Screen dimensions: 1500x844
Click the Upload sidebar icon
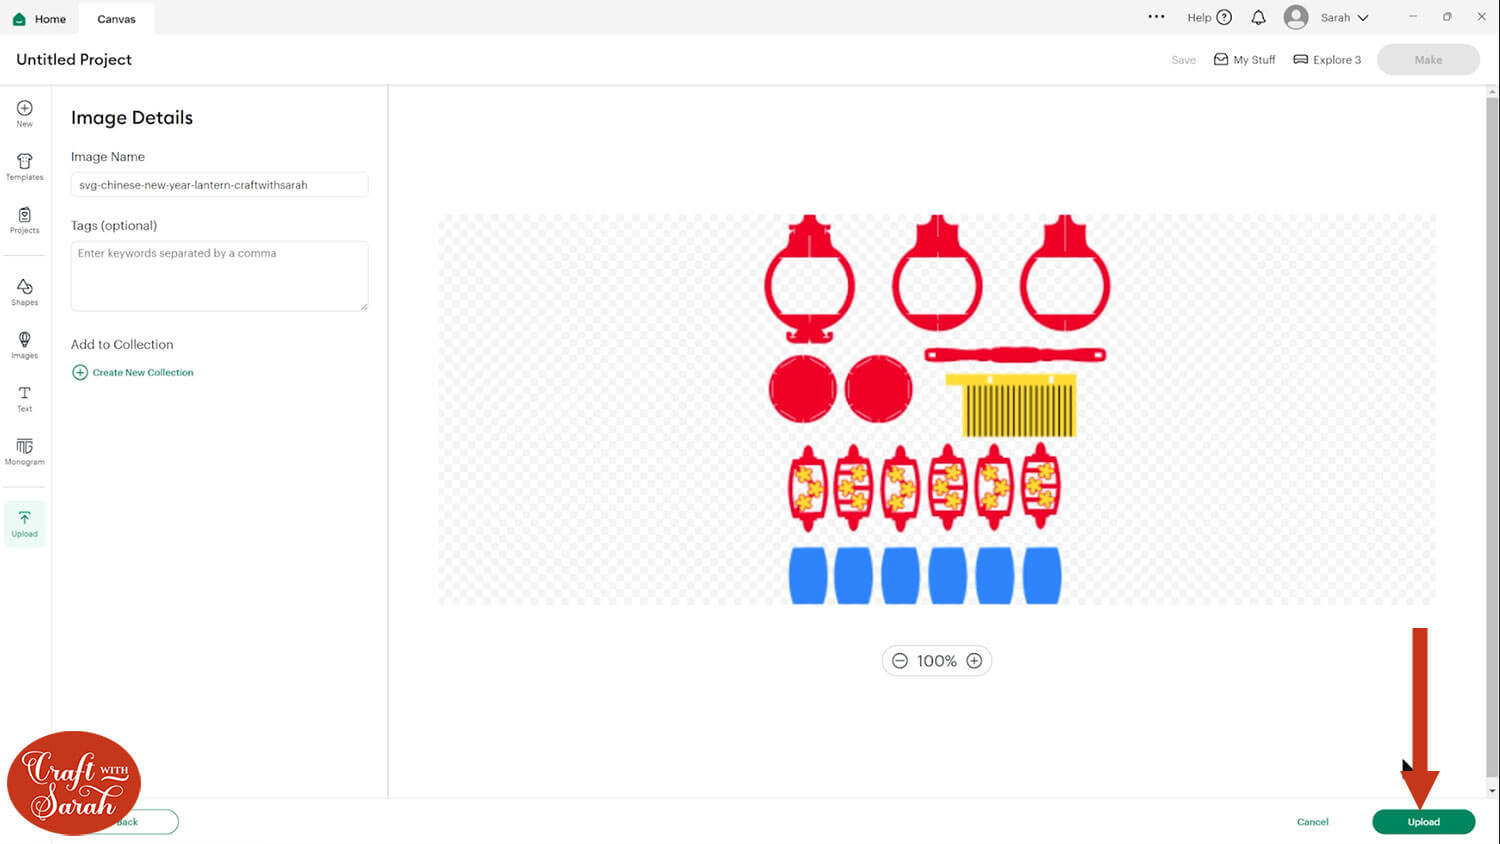pyautogui.click(x=24, y=523)
